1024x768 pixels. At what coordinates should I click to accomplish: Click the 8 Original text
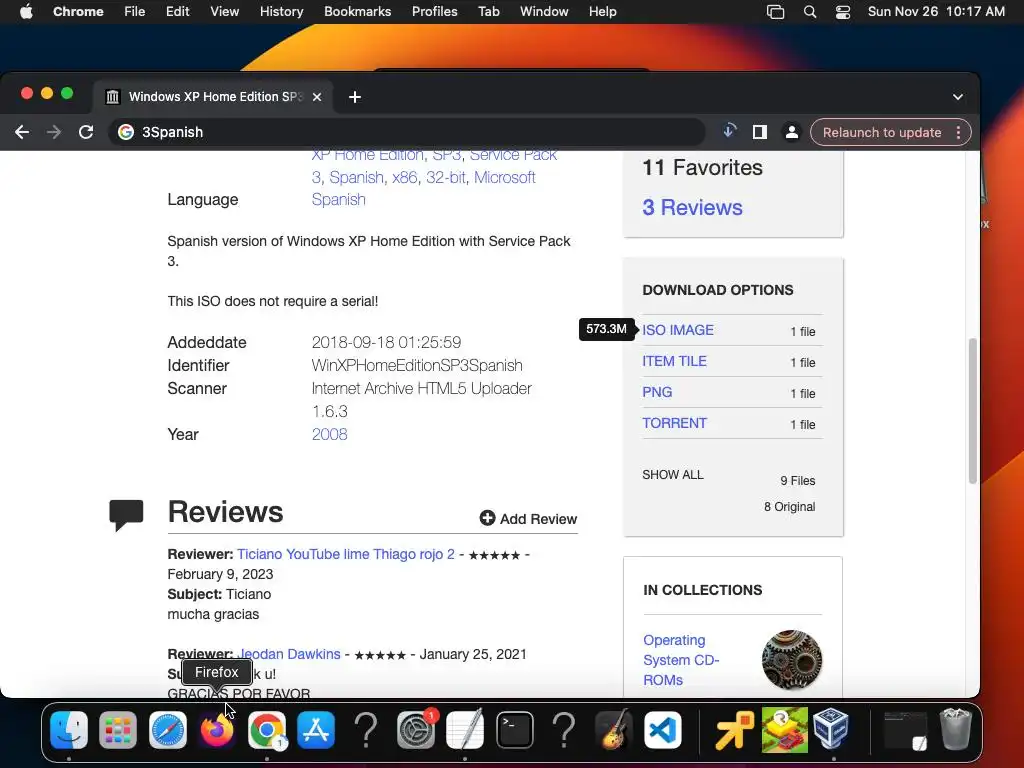pos(790,507)
